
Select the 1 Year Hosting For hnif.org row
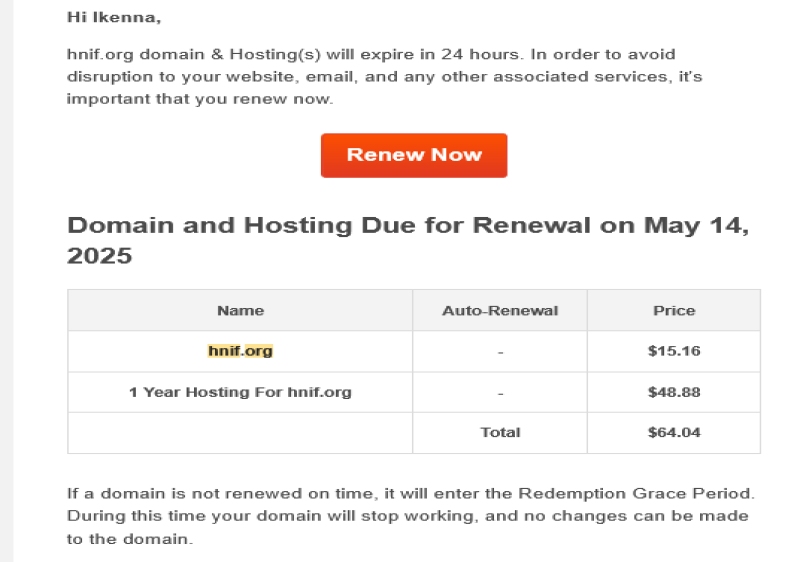pos(414,392)
